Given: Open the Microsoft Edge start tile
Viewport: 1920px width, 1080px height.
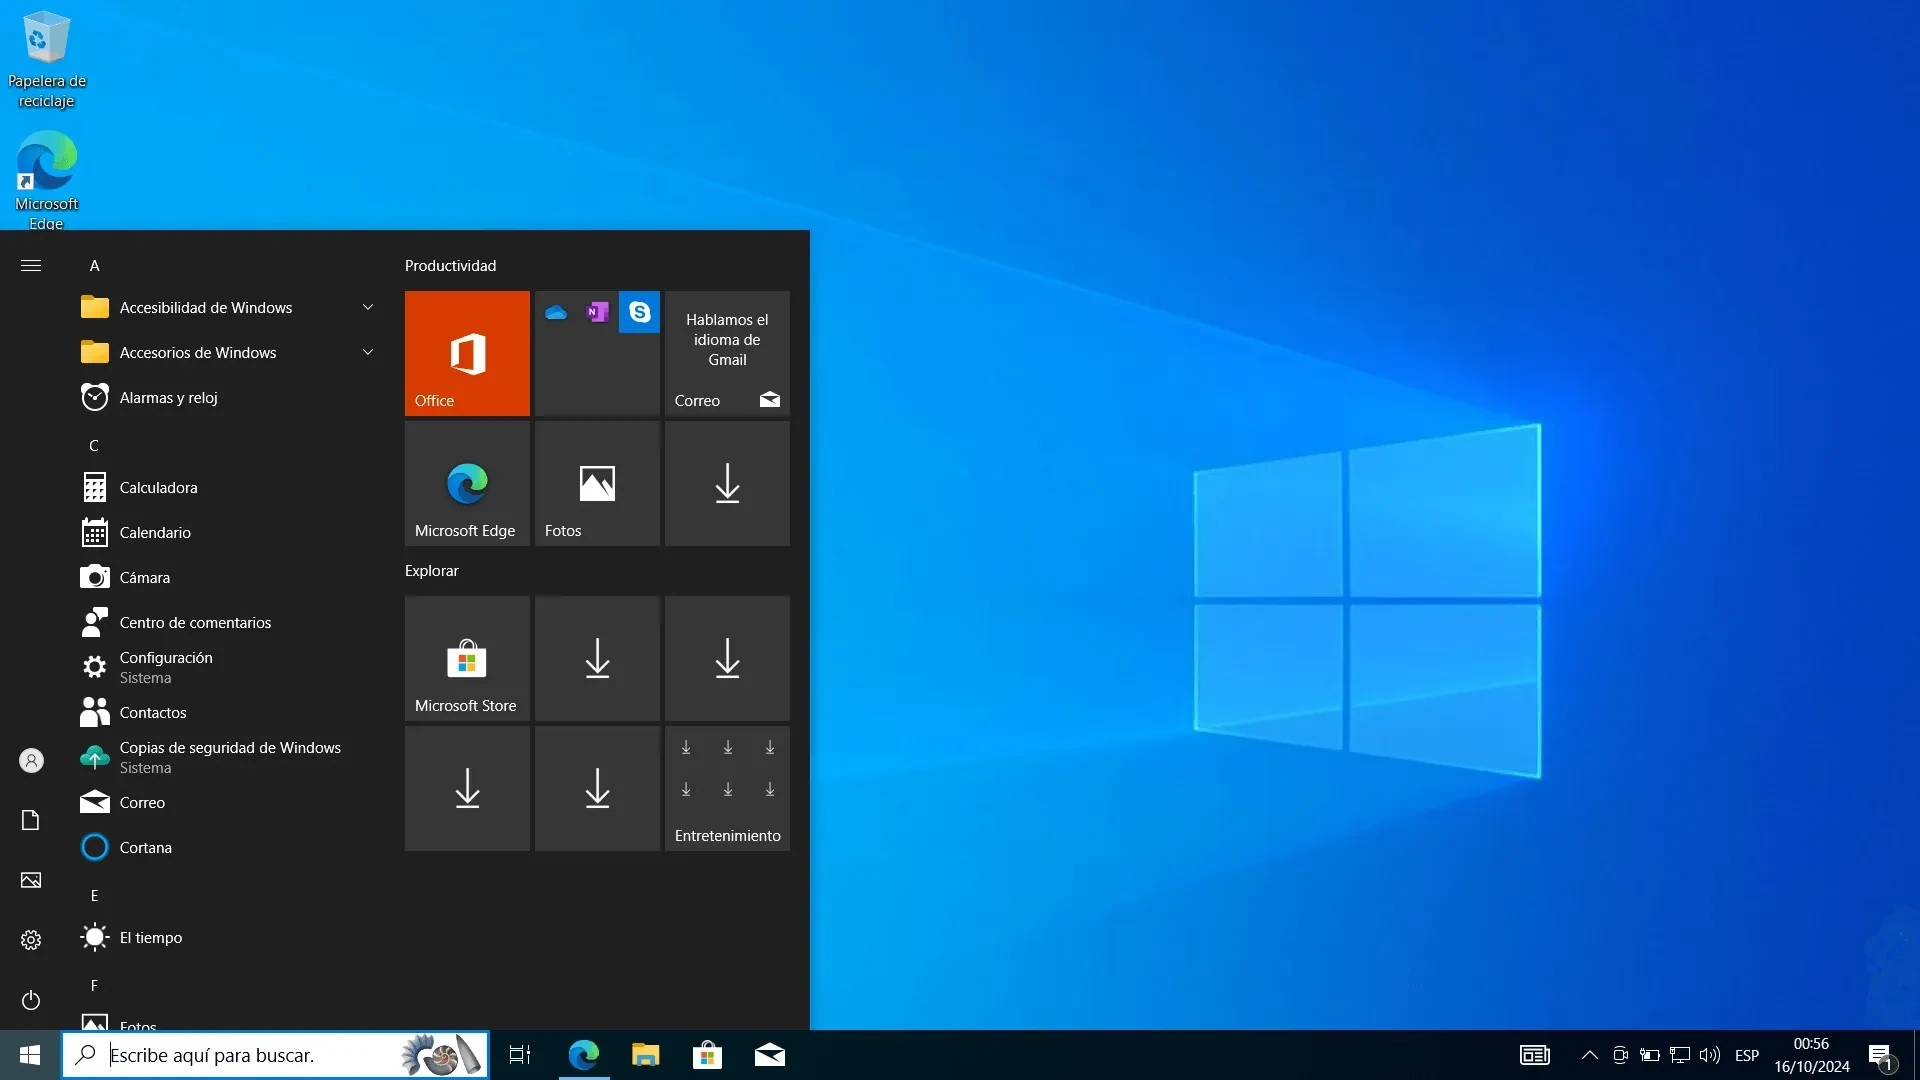Looking at the screenshot, I should (x=467, y=483).
